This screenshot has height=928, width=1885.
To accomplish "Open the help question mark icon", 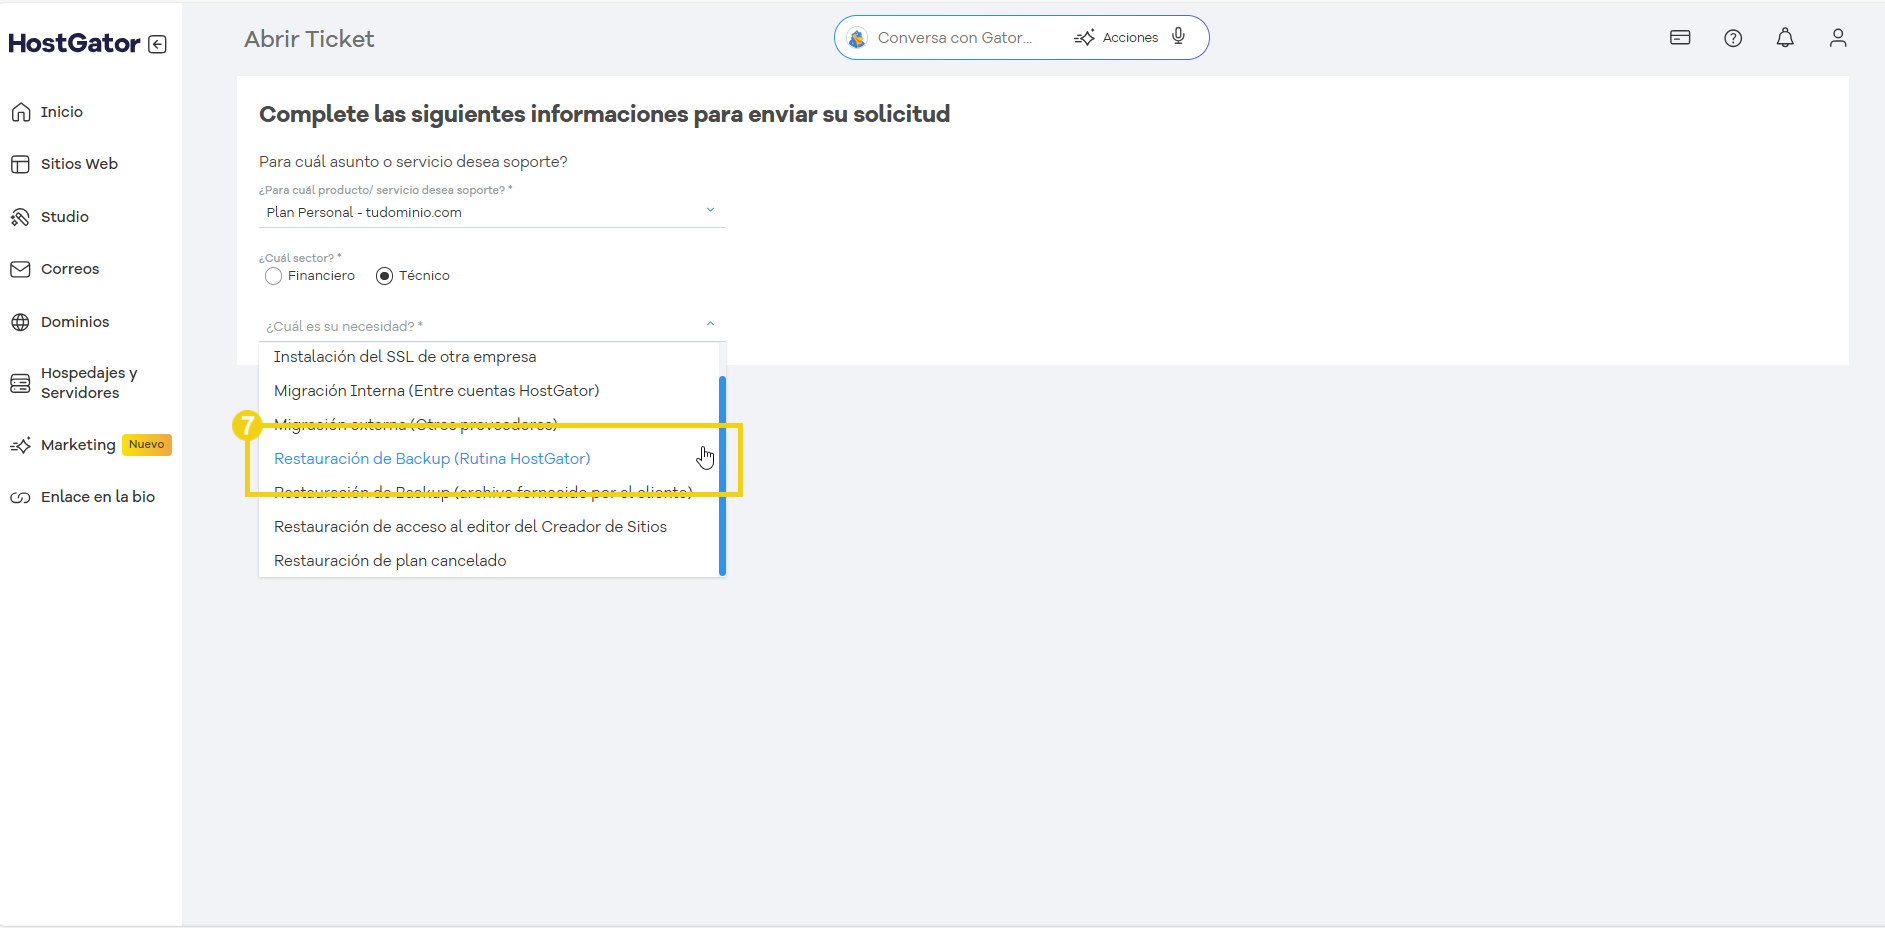I will [x=1733, y=37].
